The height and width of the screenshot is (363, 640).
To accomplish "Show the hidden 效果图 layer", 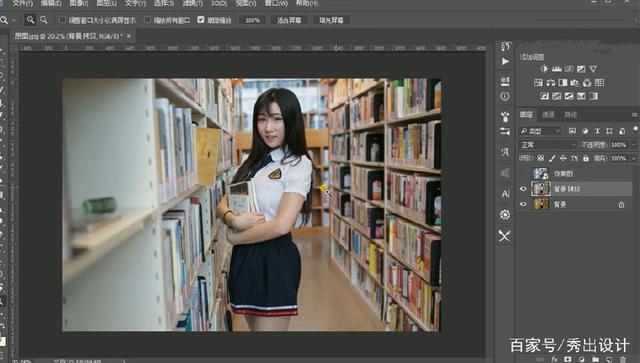I will [523, 174].
